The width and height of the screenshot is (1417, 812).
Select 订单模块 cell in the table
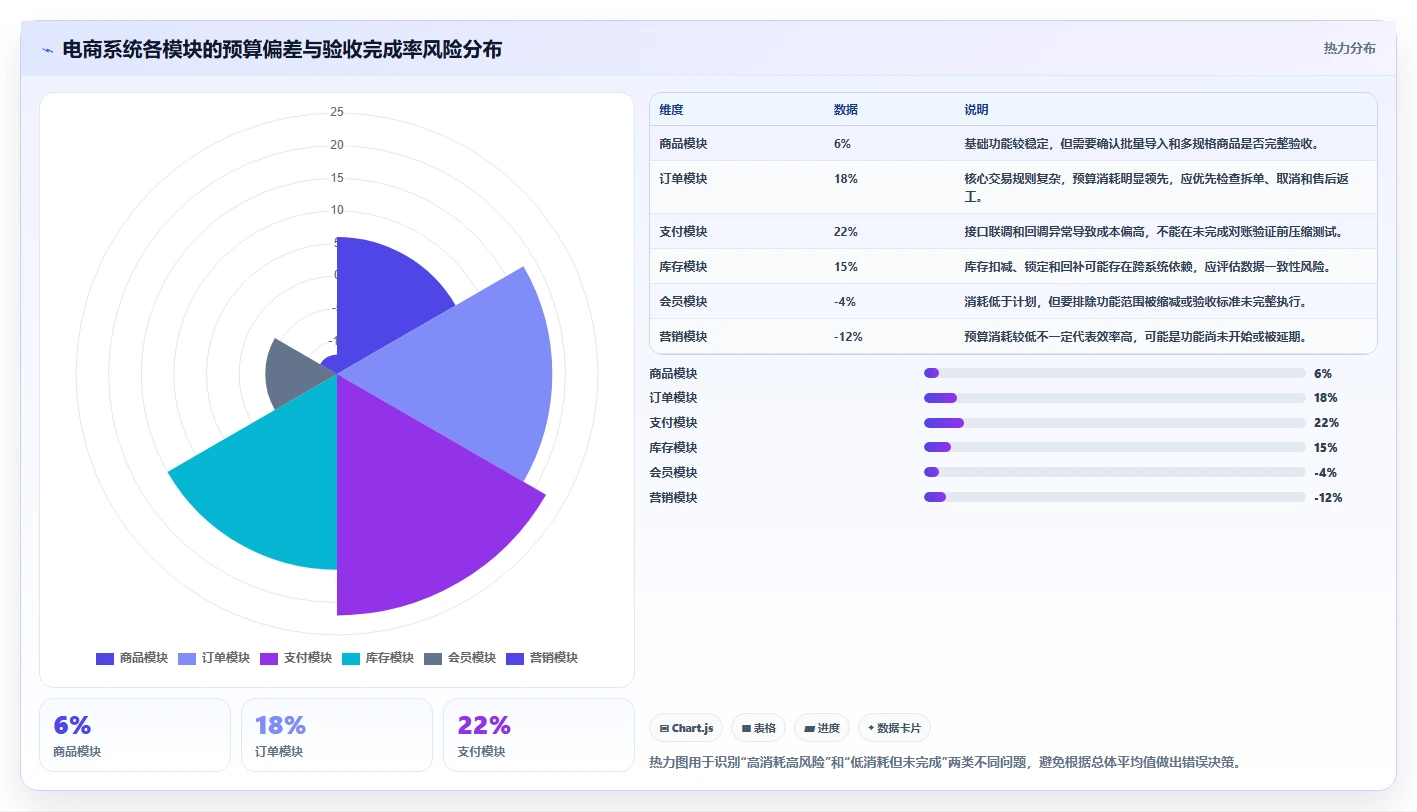(684, 179)
